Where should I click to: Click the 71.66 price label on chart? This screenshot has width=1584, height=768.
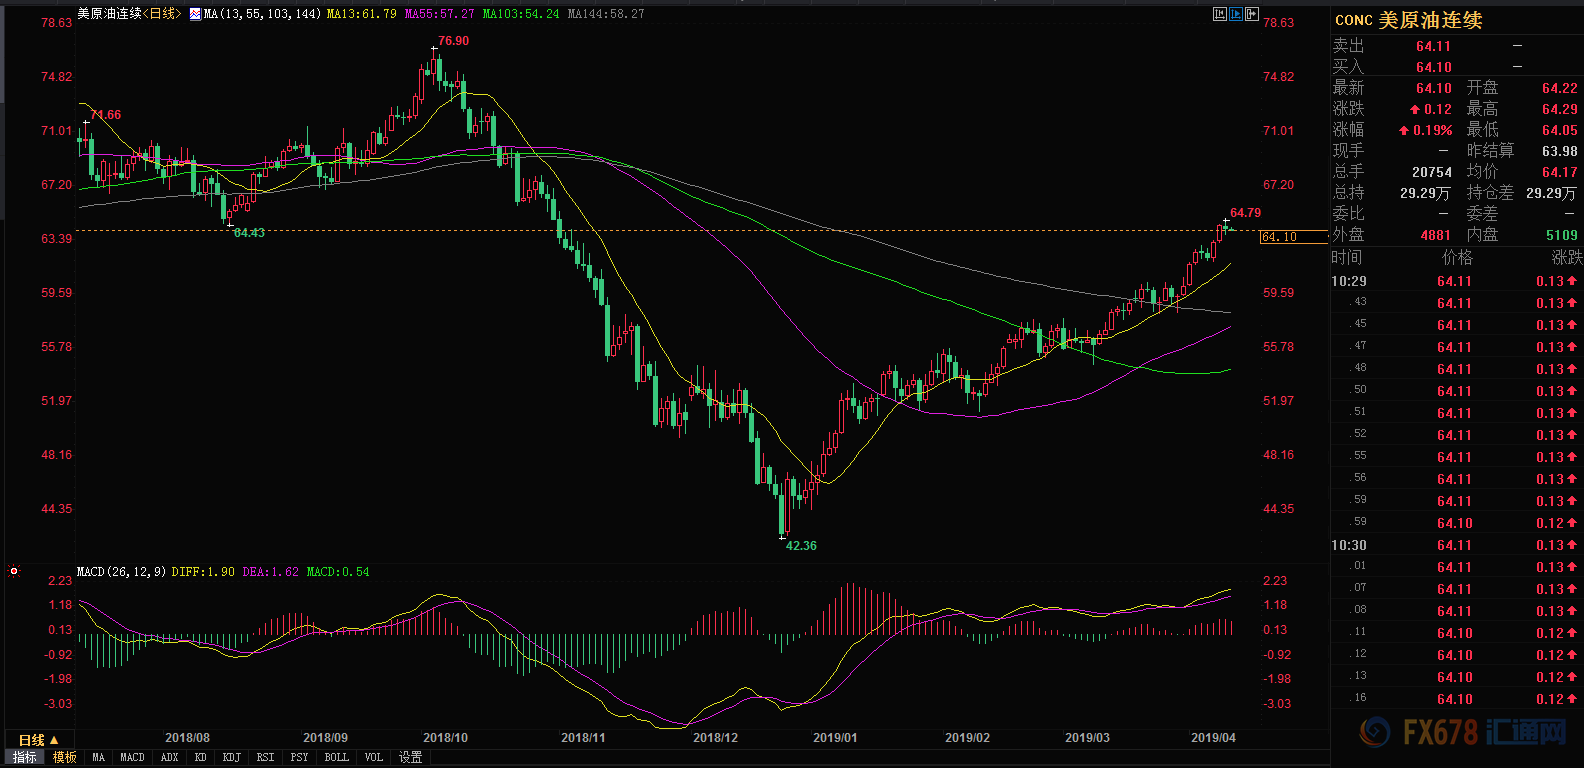[x=106, y=115]
